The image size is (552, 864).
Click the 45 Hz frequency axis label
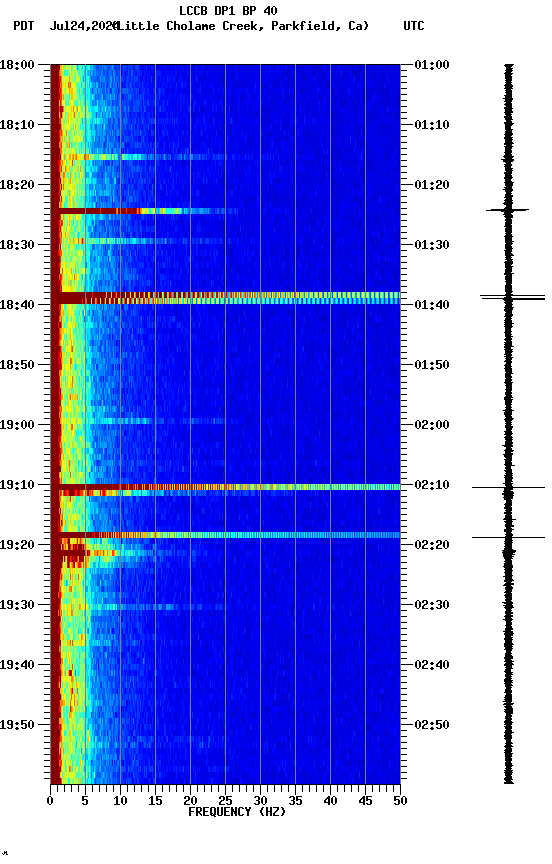(x=365, y=801)
